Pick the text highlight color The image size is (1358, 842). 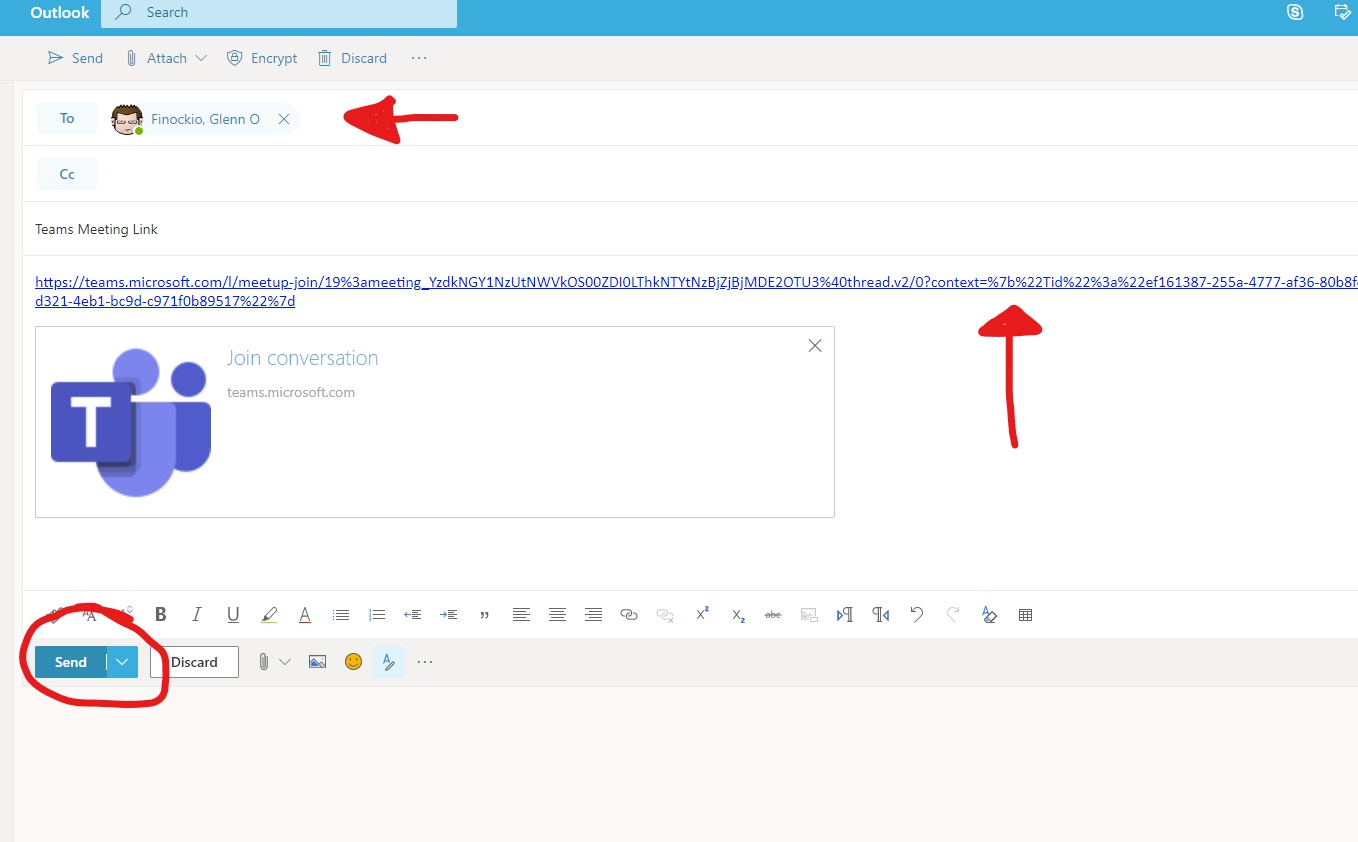click(x=269, y=615)
